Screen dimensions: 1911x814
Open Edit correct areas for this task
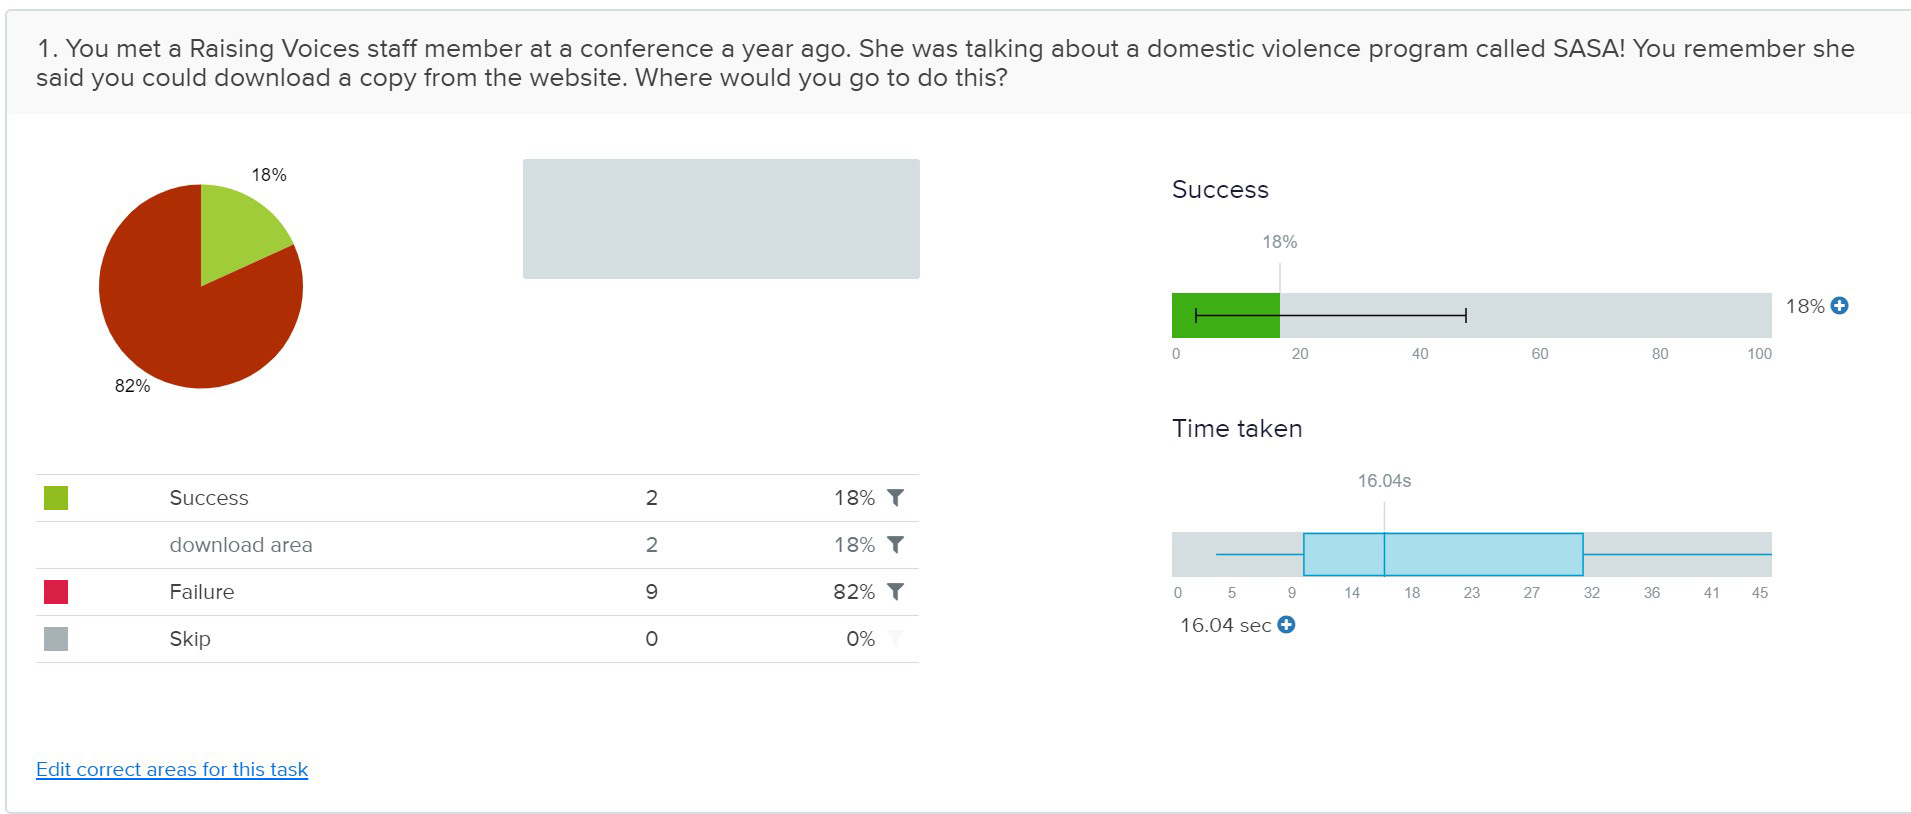172,769
